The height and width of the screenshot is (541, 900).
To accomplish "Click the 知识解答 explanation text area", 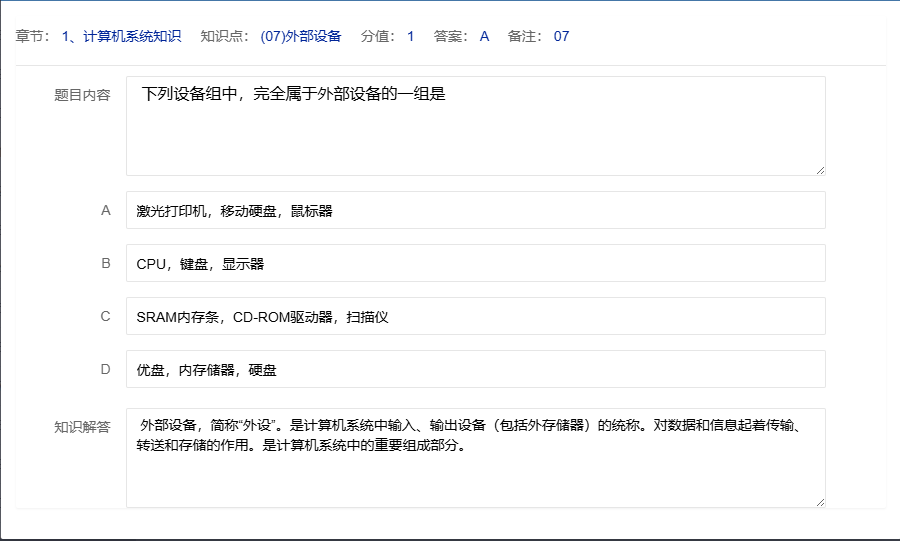I will pos(475,458).
